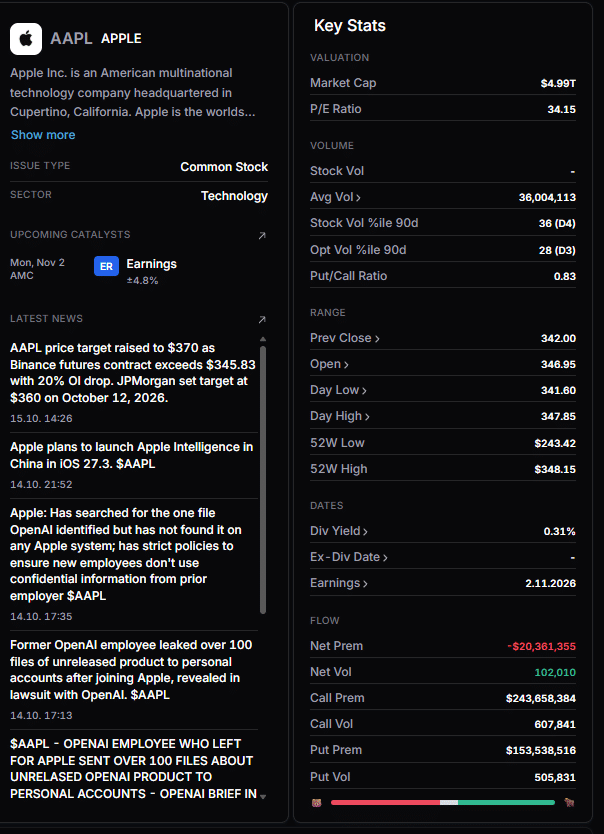Click the bull icon beside flow bar
The height and width of the screenshot is (834, 604).
(570, 803)
